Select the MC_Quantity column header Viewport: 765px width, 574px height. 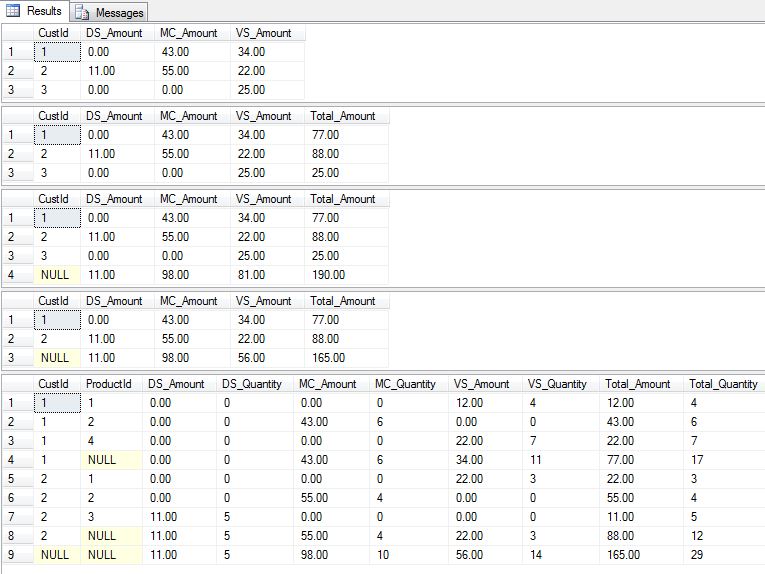[409, 384]
